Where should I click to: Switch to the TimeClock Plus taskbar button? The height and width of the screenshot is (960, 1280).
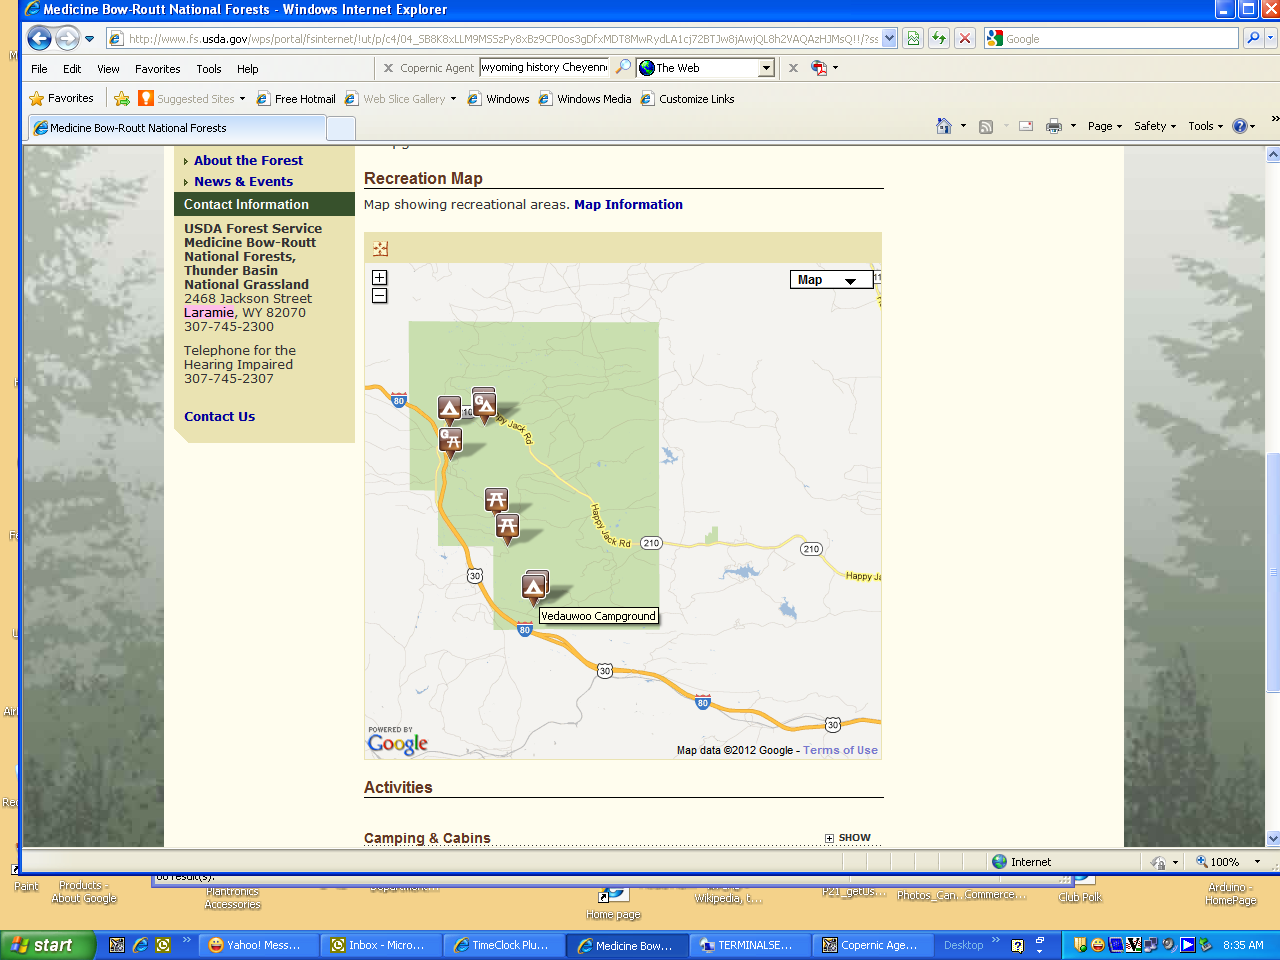click(504, 945)
